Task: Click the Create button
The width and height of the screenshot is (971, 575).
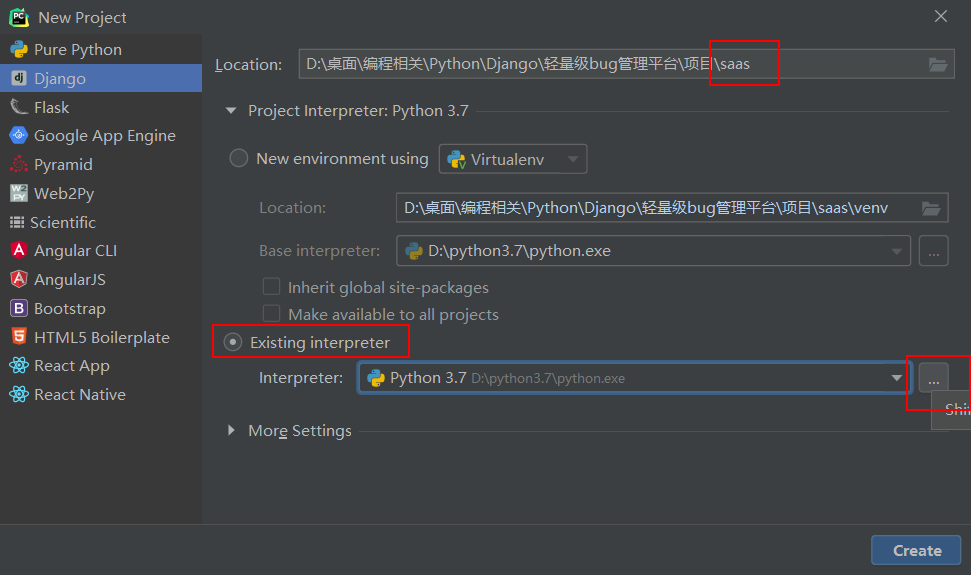Action: click(x=916, y=550)
